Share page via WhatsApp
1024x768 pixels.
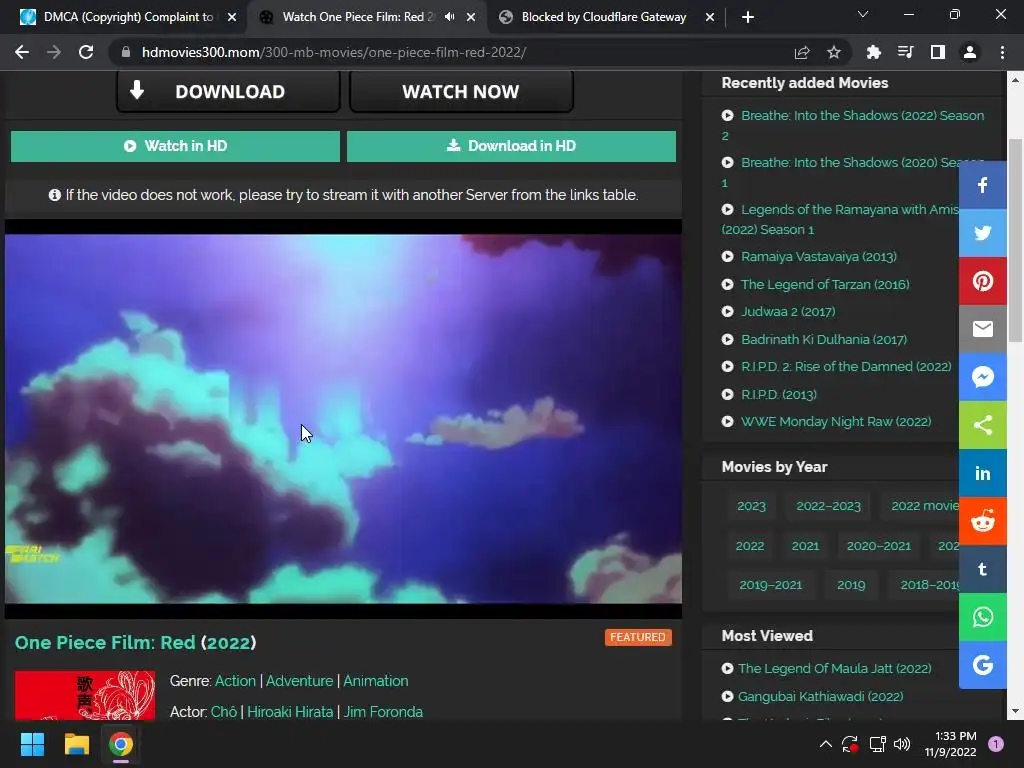pyautogui.click(x=982, y=617)
